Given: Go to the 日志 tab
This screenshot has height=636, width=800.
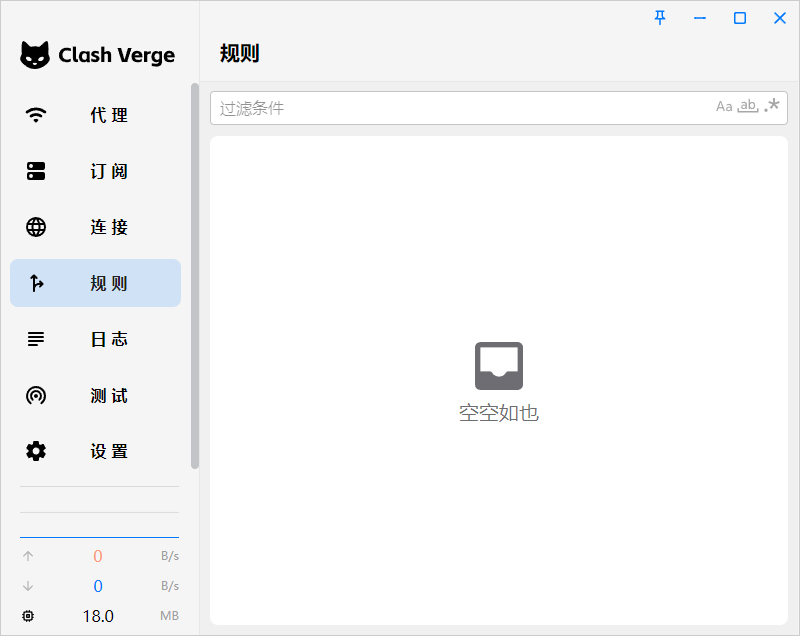Looking at the screenshot, I should 108,339.
